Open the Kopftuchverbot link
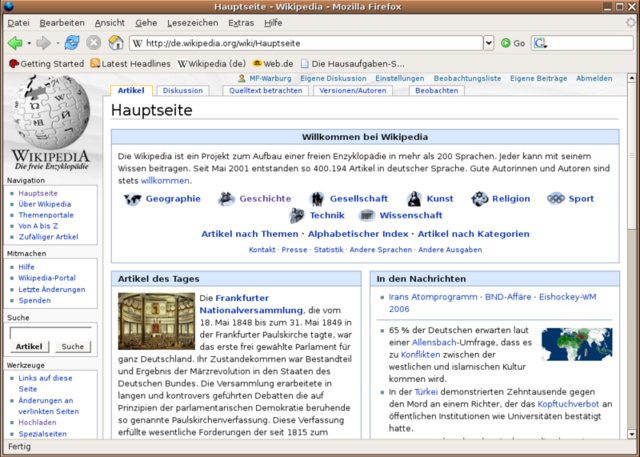The height and width of the screenshot is (457, 640). click(x=568, y=404)
